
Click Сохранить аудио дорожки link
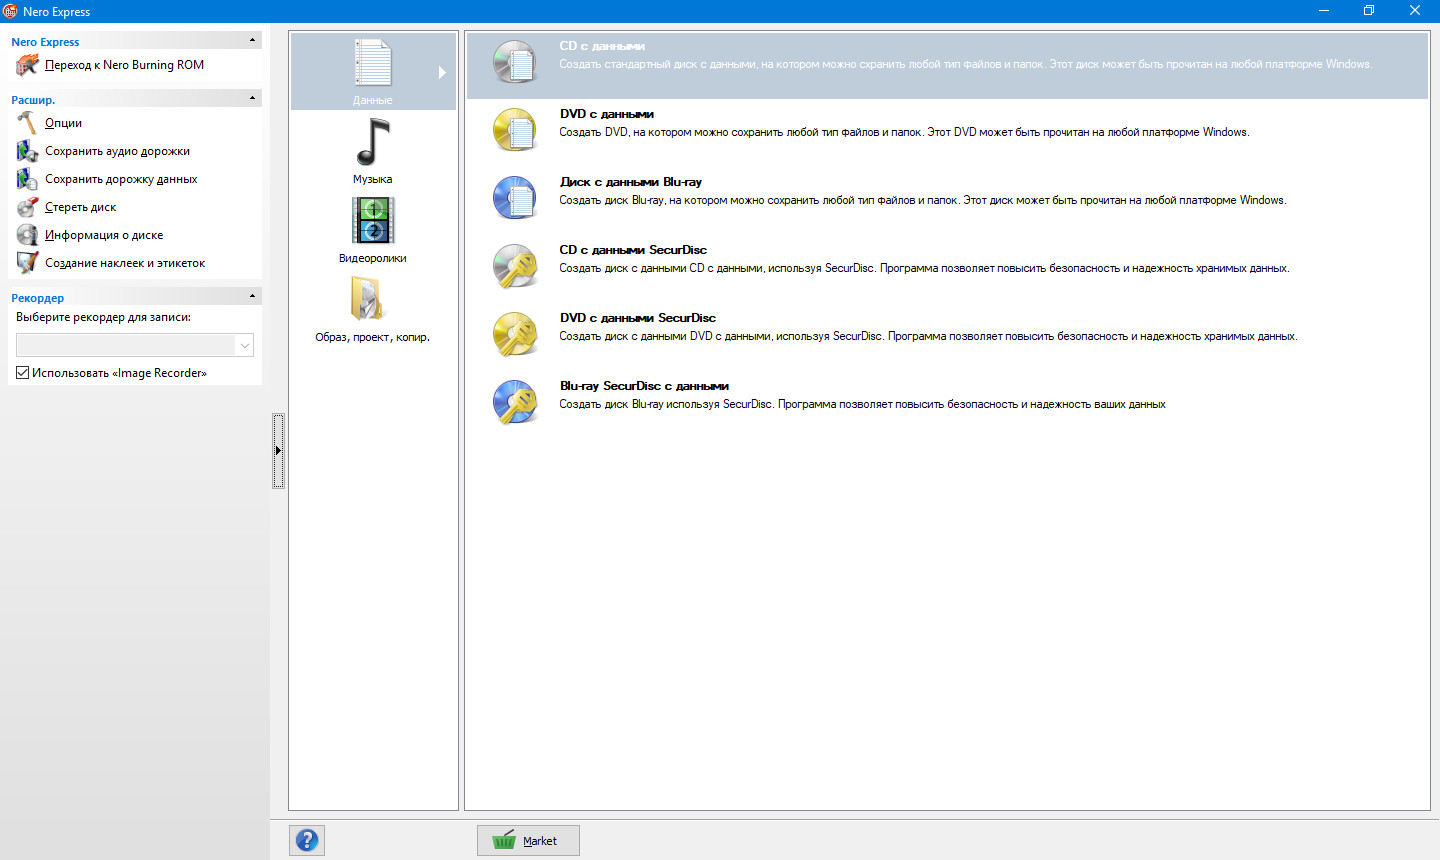pos(117,151)
